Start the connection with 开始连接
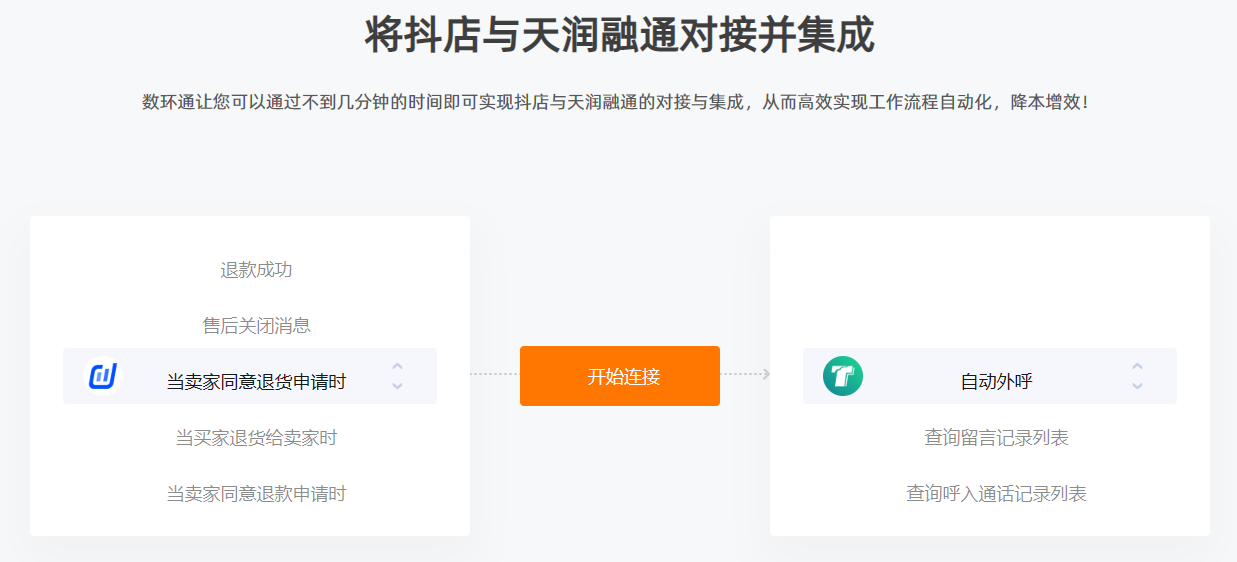The image size is (1237, 562). click(x=620, y=376)
